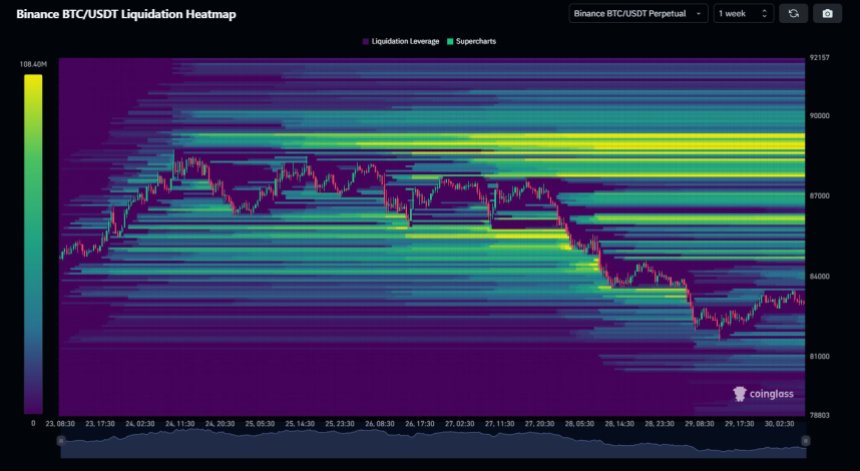The height and width of the screenshot is (471, 860).
Task: Click the Binance BTC/USDT Liquidation Heatmap title
Action: click(126, 14)
